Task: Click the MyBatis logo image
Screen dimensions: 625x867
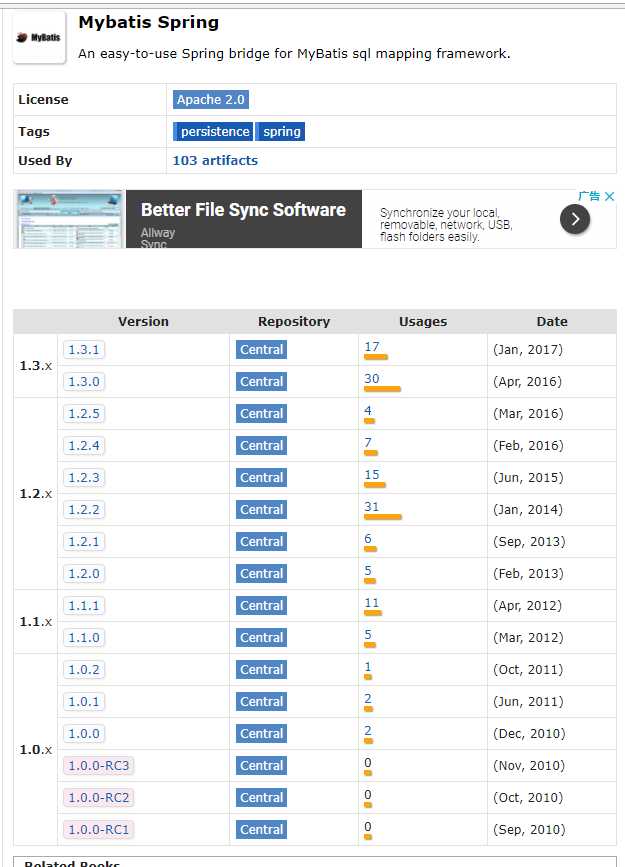Action: click(x=39, y=38)
